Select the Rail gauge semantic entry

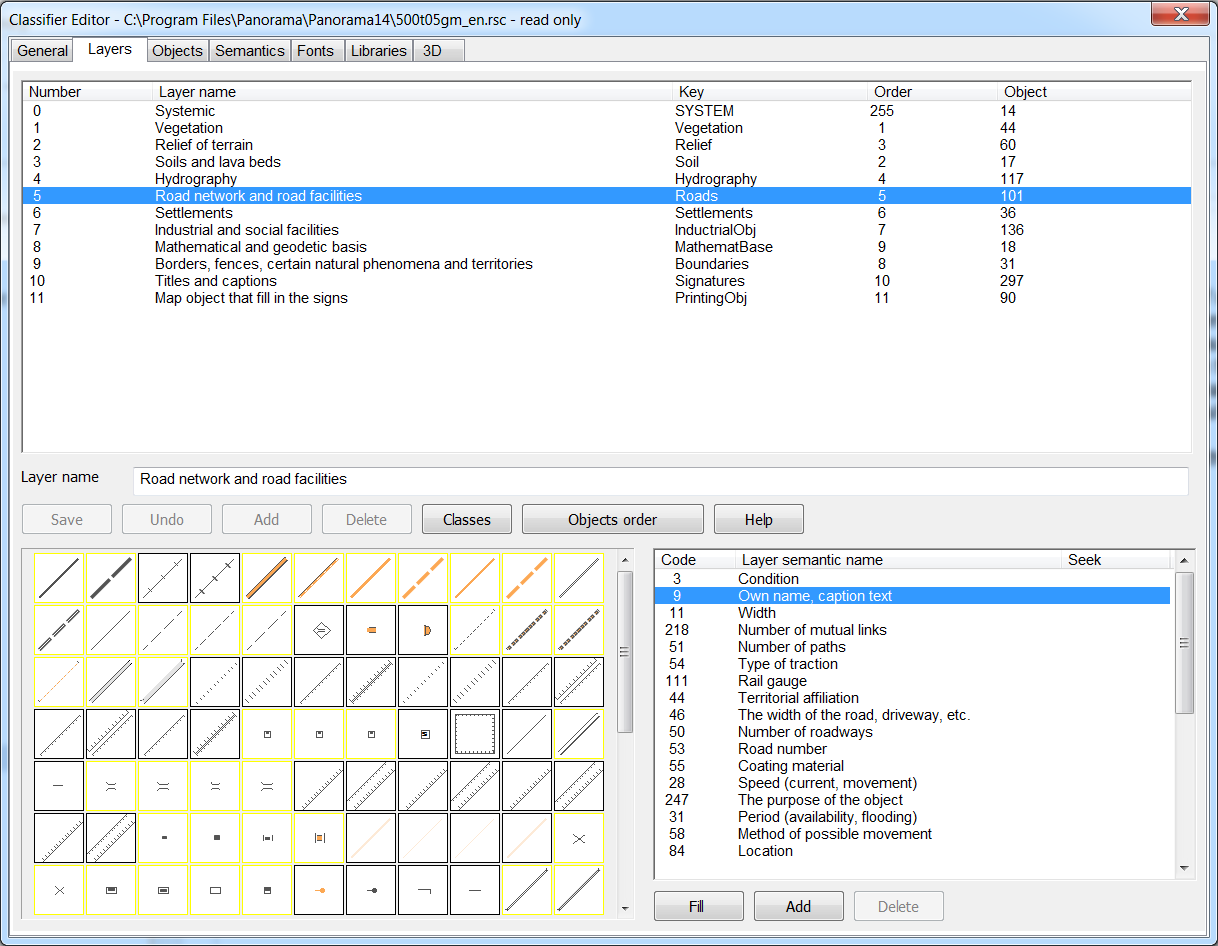pos(771,681)
